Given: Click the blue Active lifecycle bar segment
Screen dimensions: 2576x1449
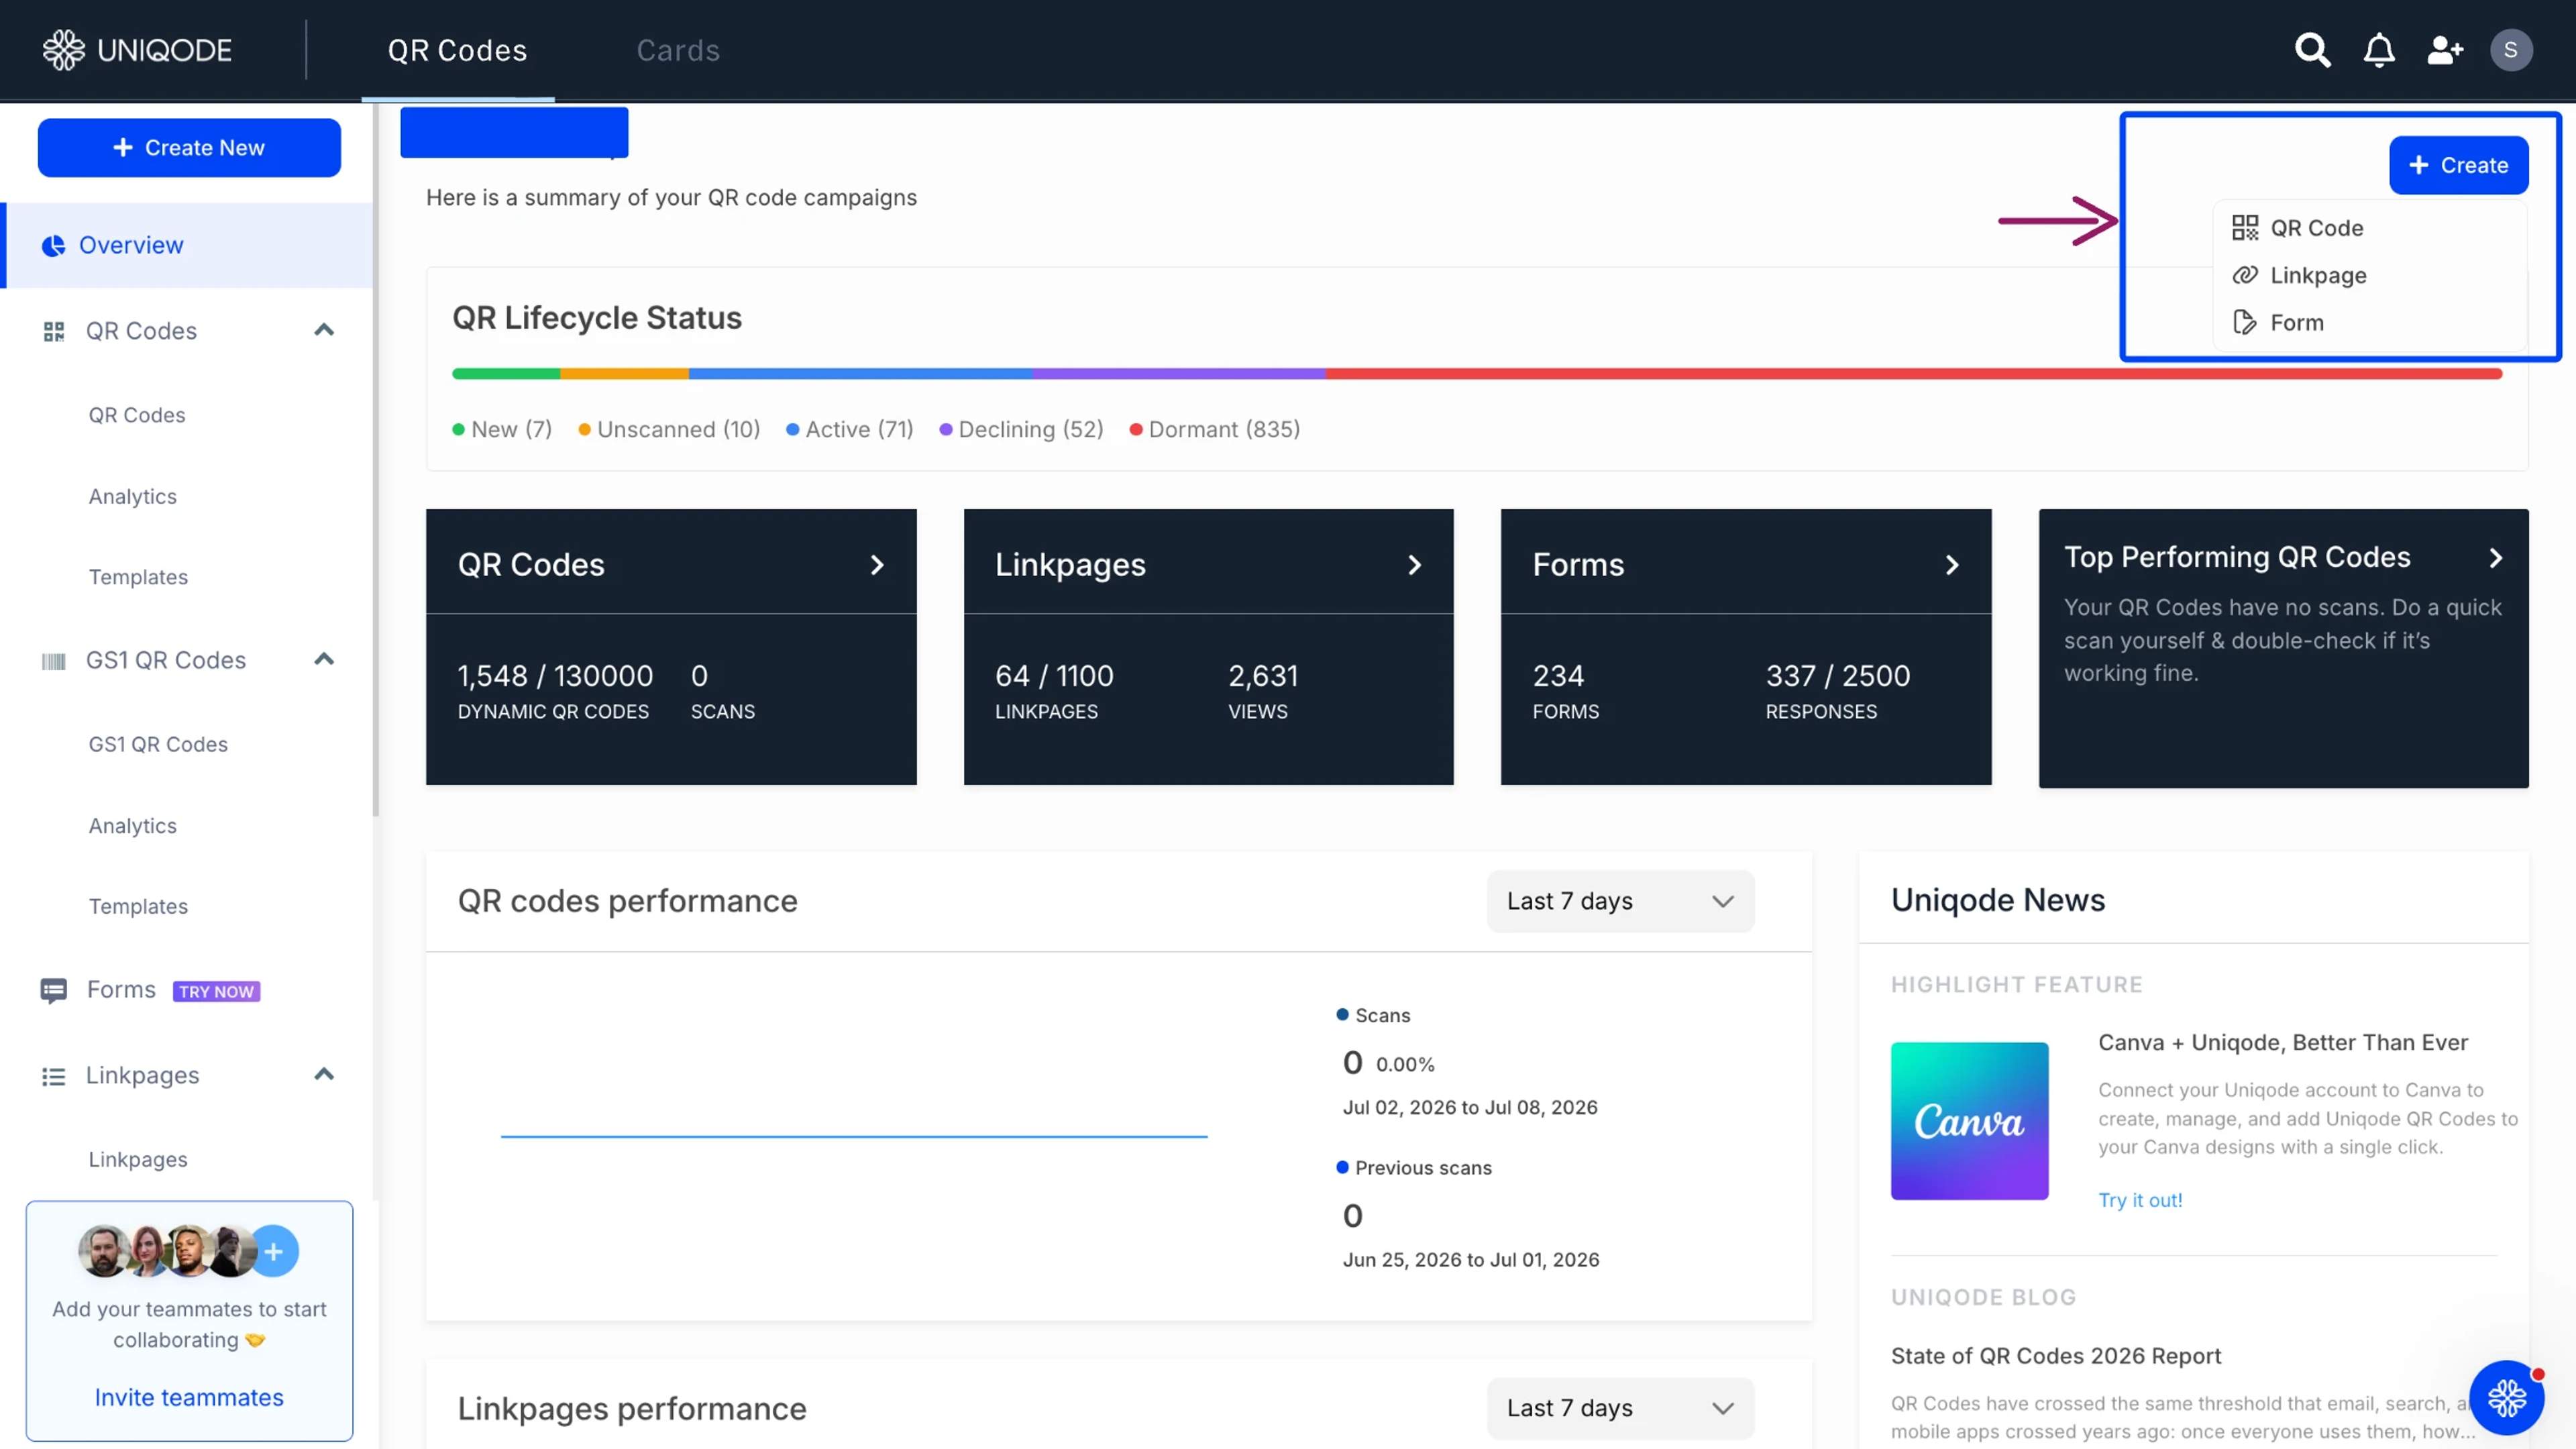Looking at the screenshot, I should tap(860, 374).
